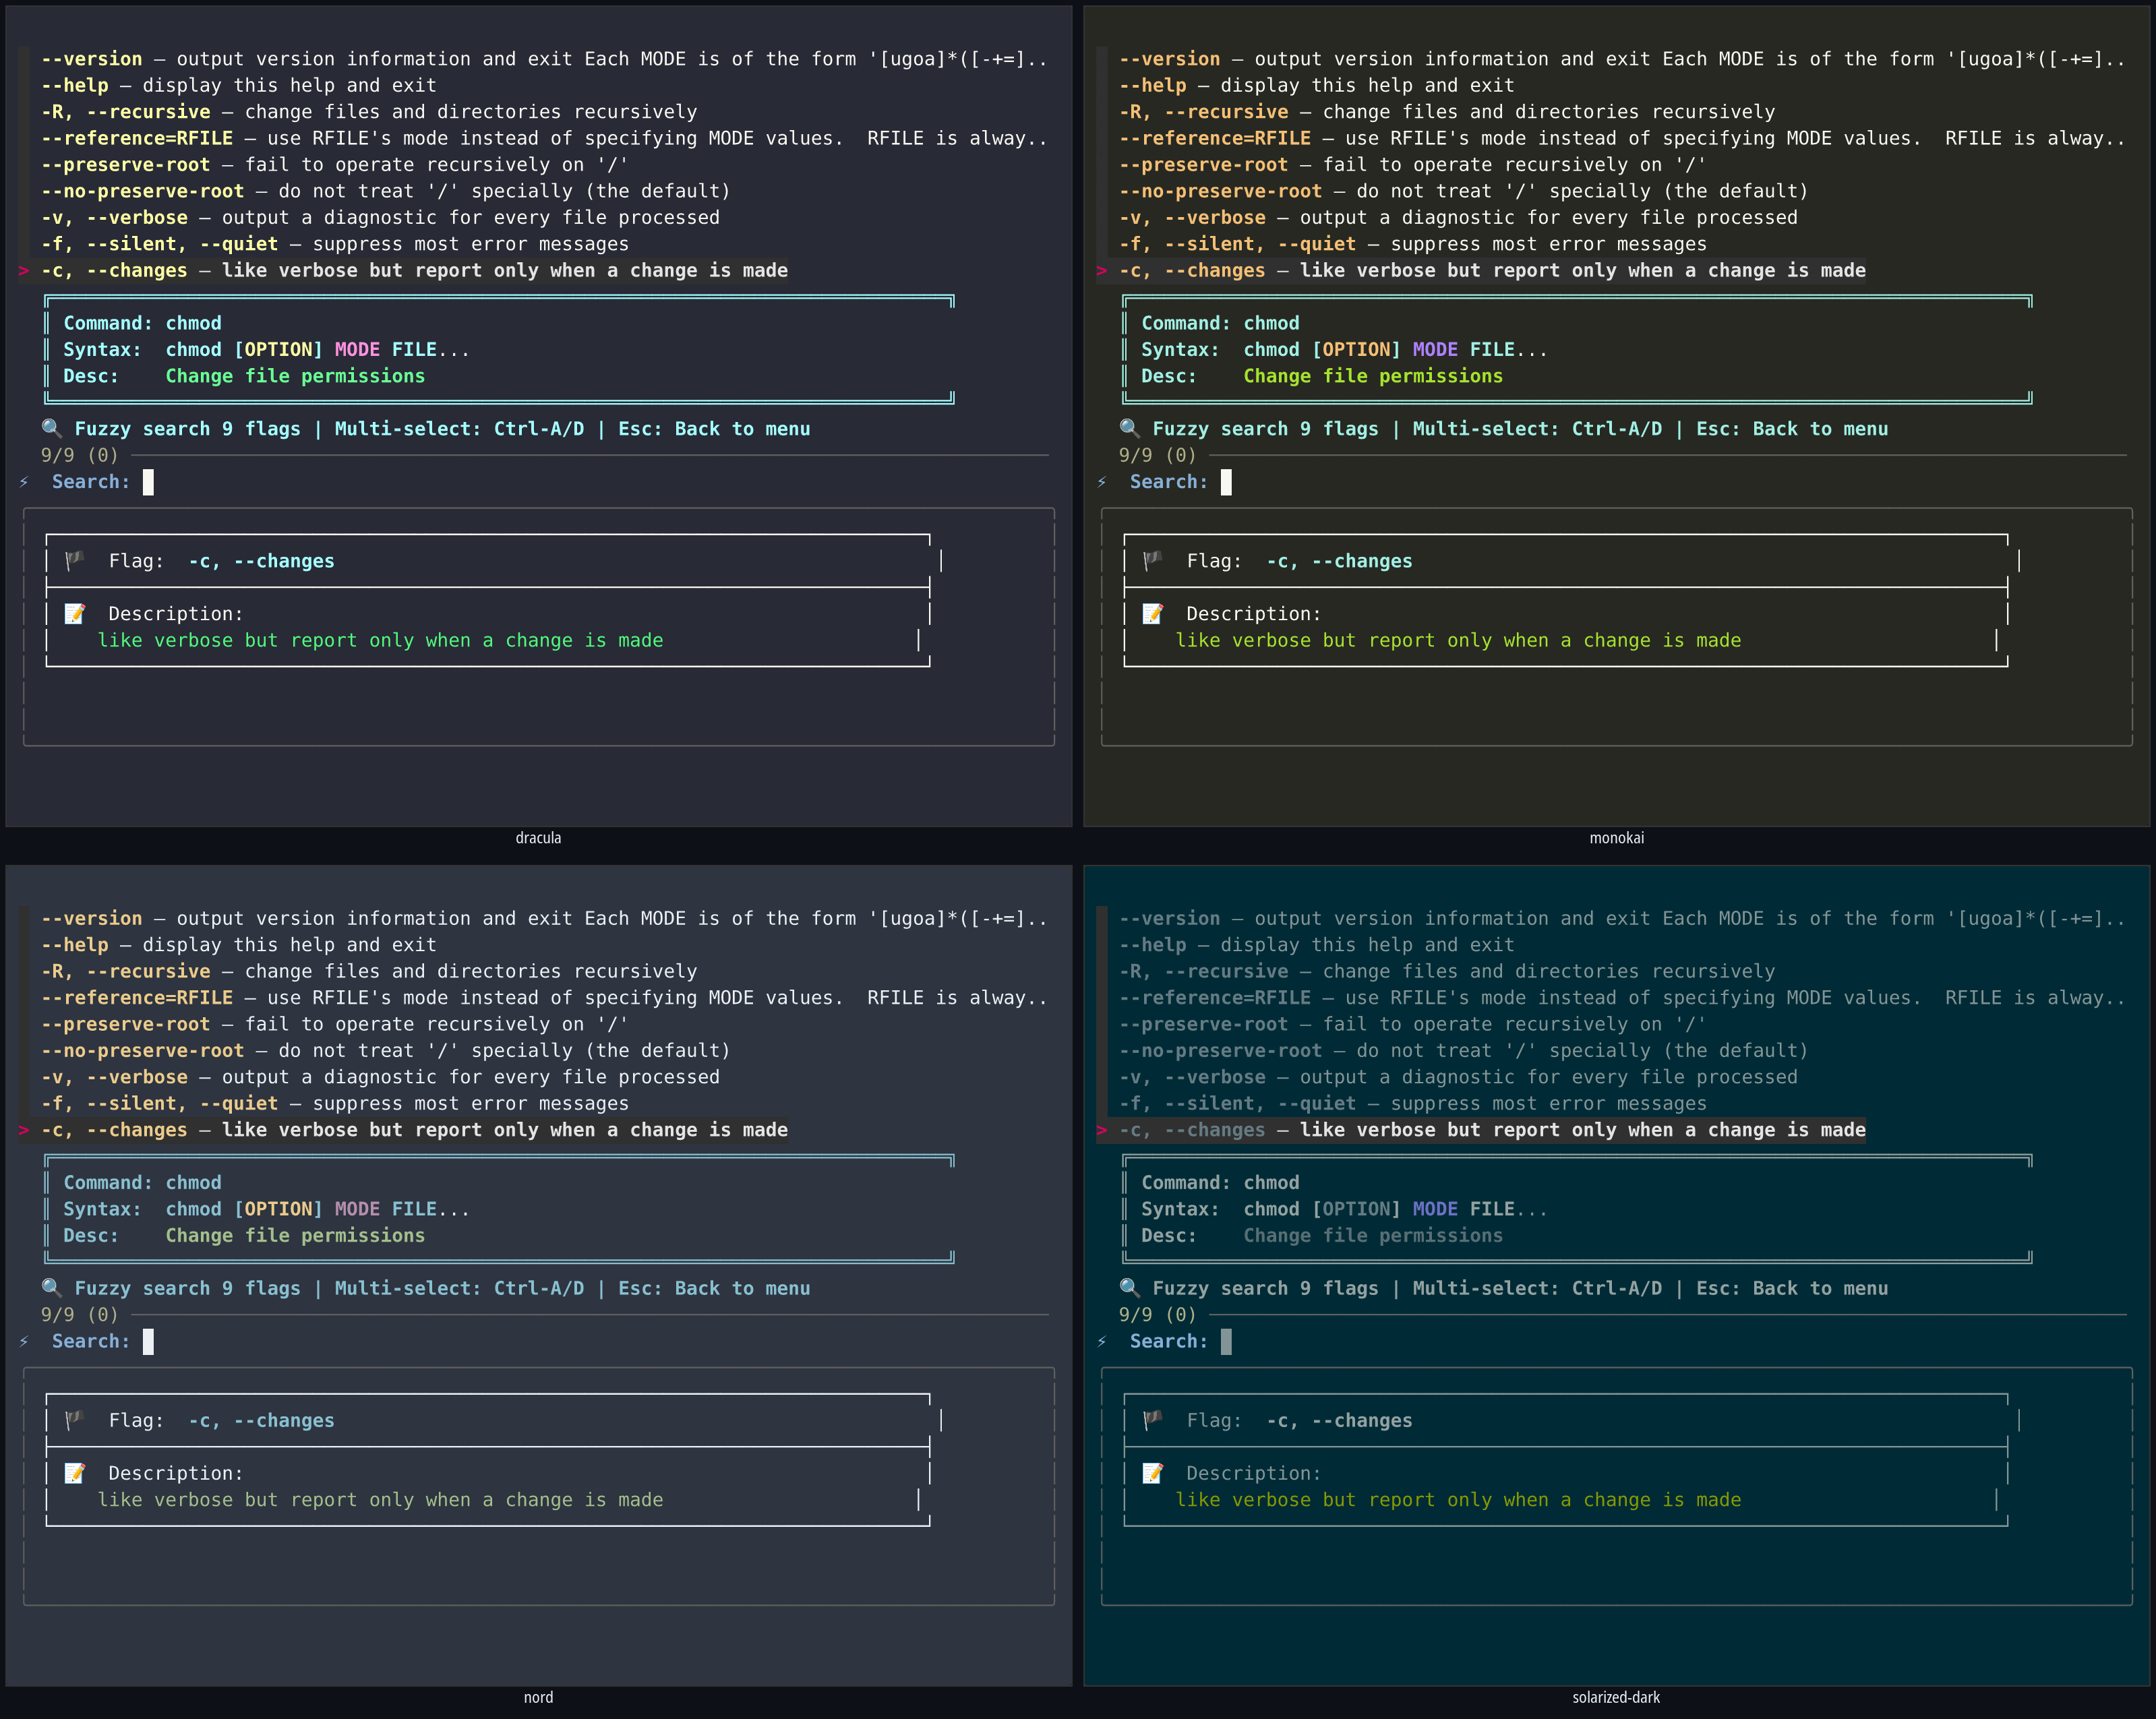Select --reference=RFILE row in nord list

pos(544,998)
